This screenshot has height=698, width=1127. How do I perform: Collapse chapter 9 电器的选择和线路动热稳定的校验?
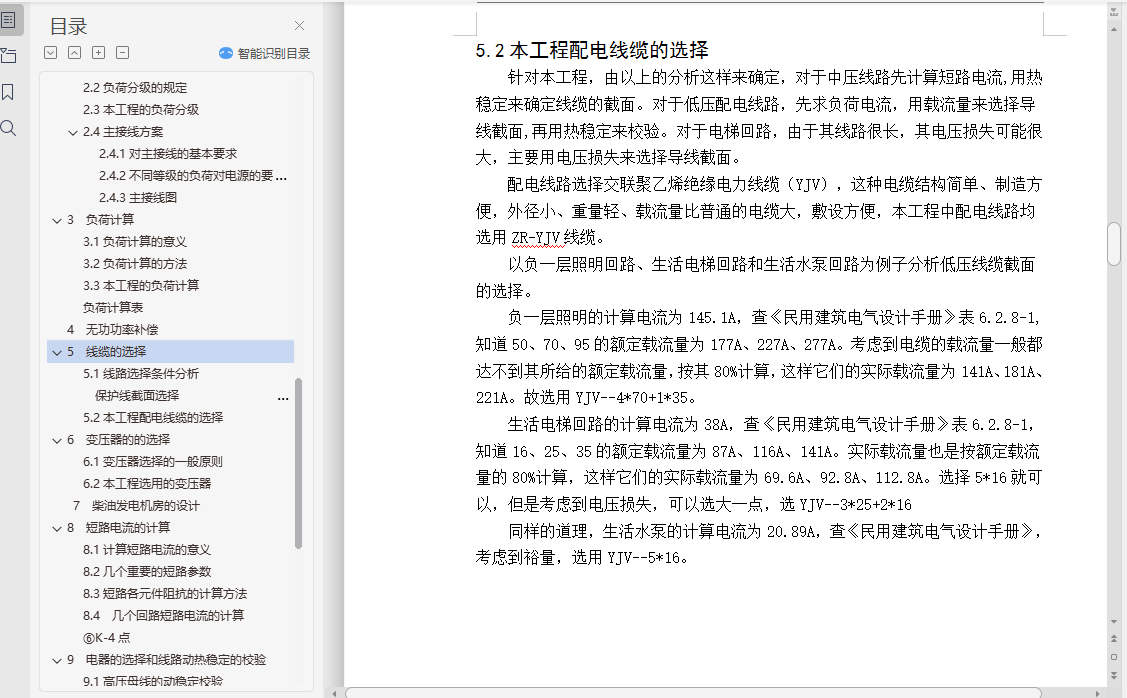click(x=57, y=661)
